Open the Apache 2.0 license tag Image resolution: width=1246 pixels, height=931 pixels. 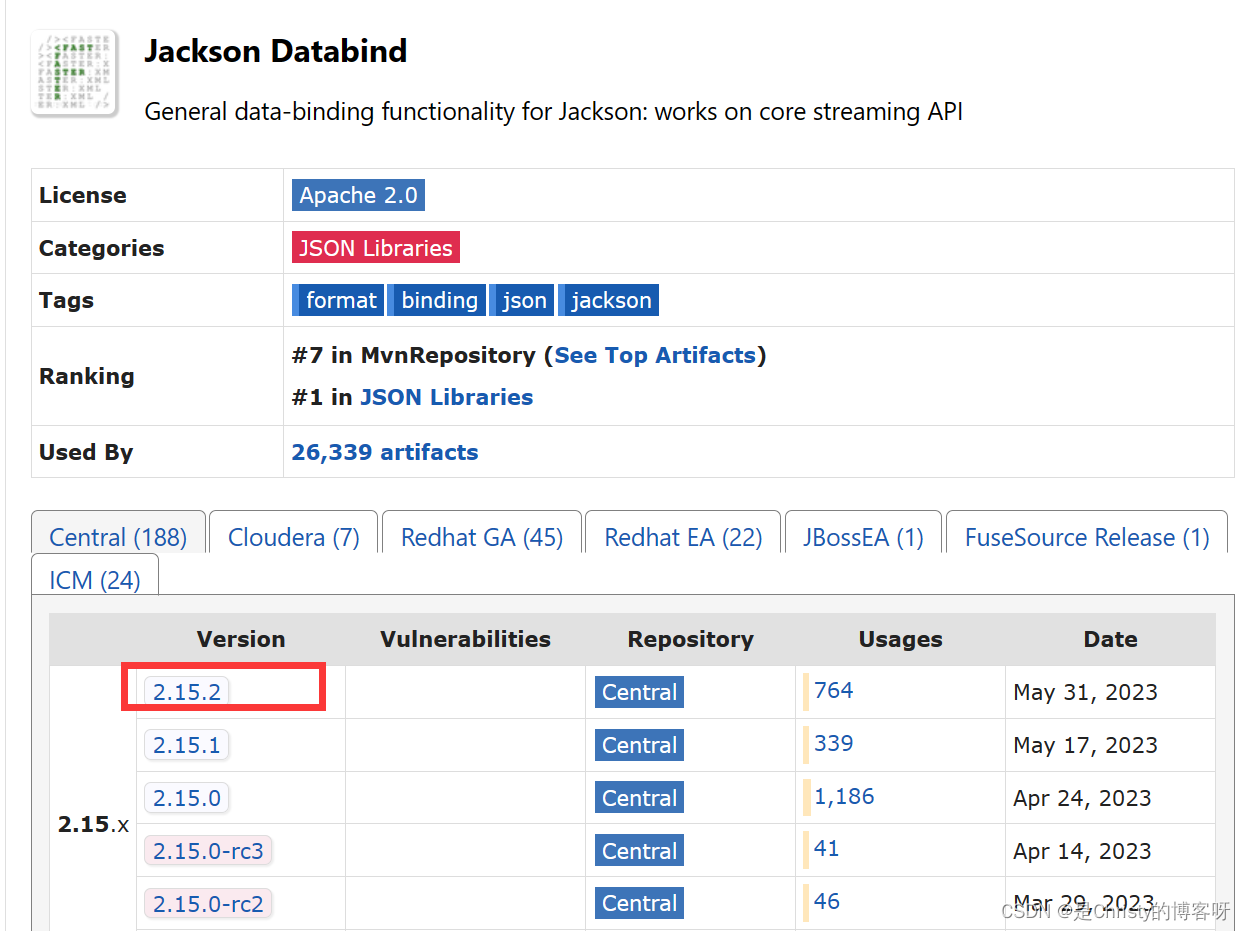(358, 195)
